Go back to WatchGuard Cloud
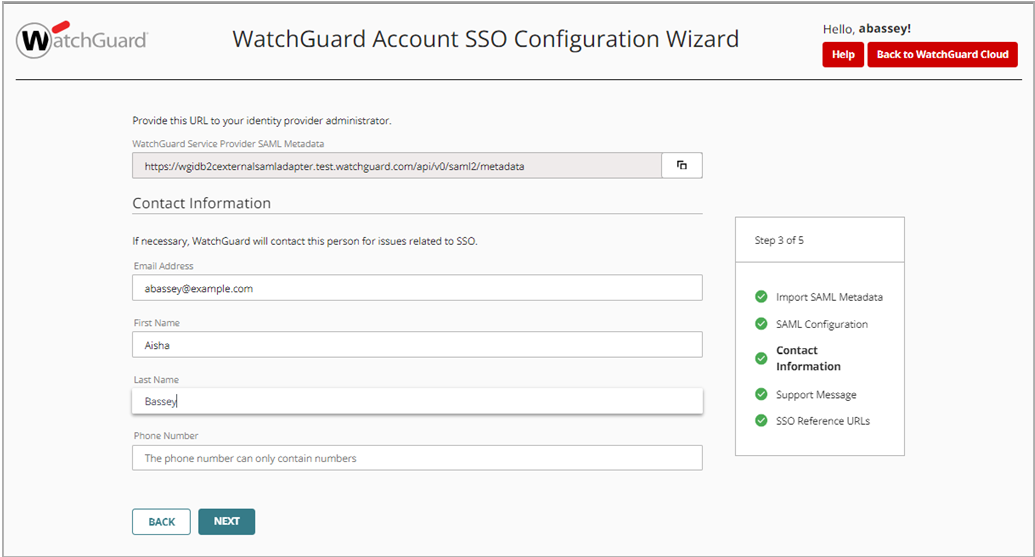 (x=942, y=55)
